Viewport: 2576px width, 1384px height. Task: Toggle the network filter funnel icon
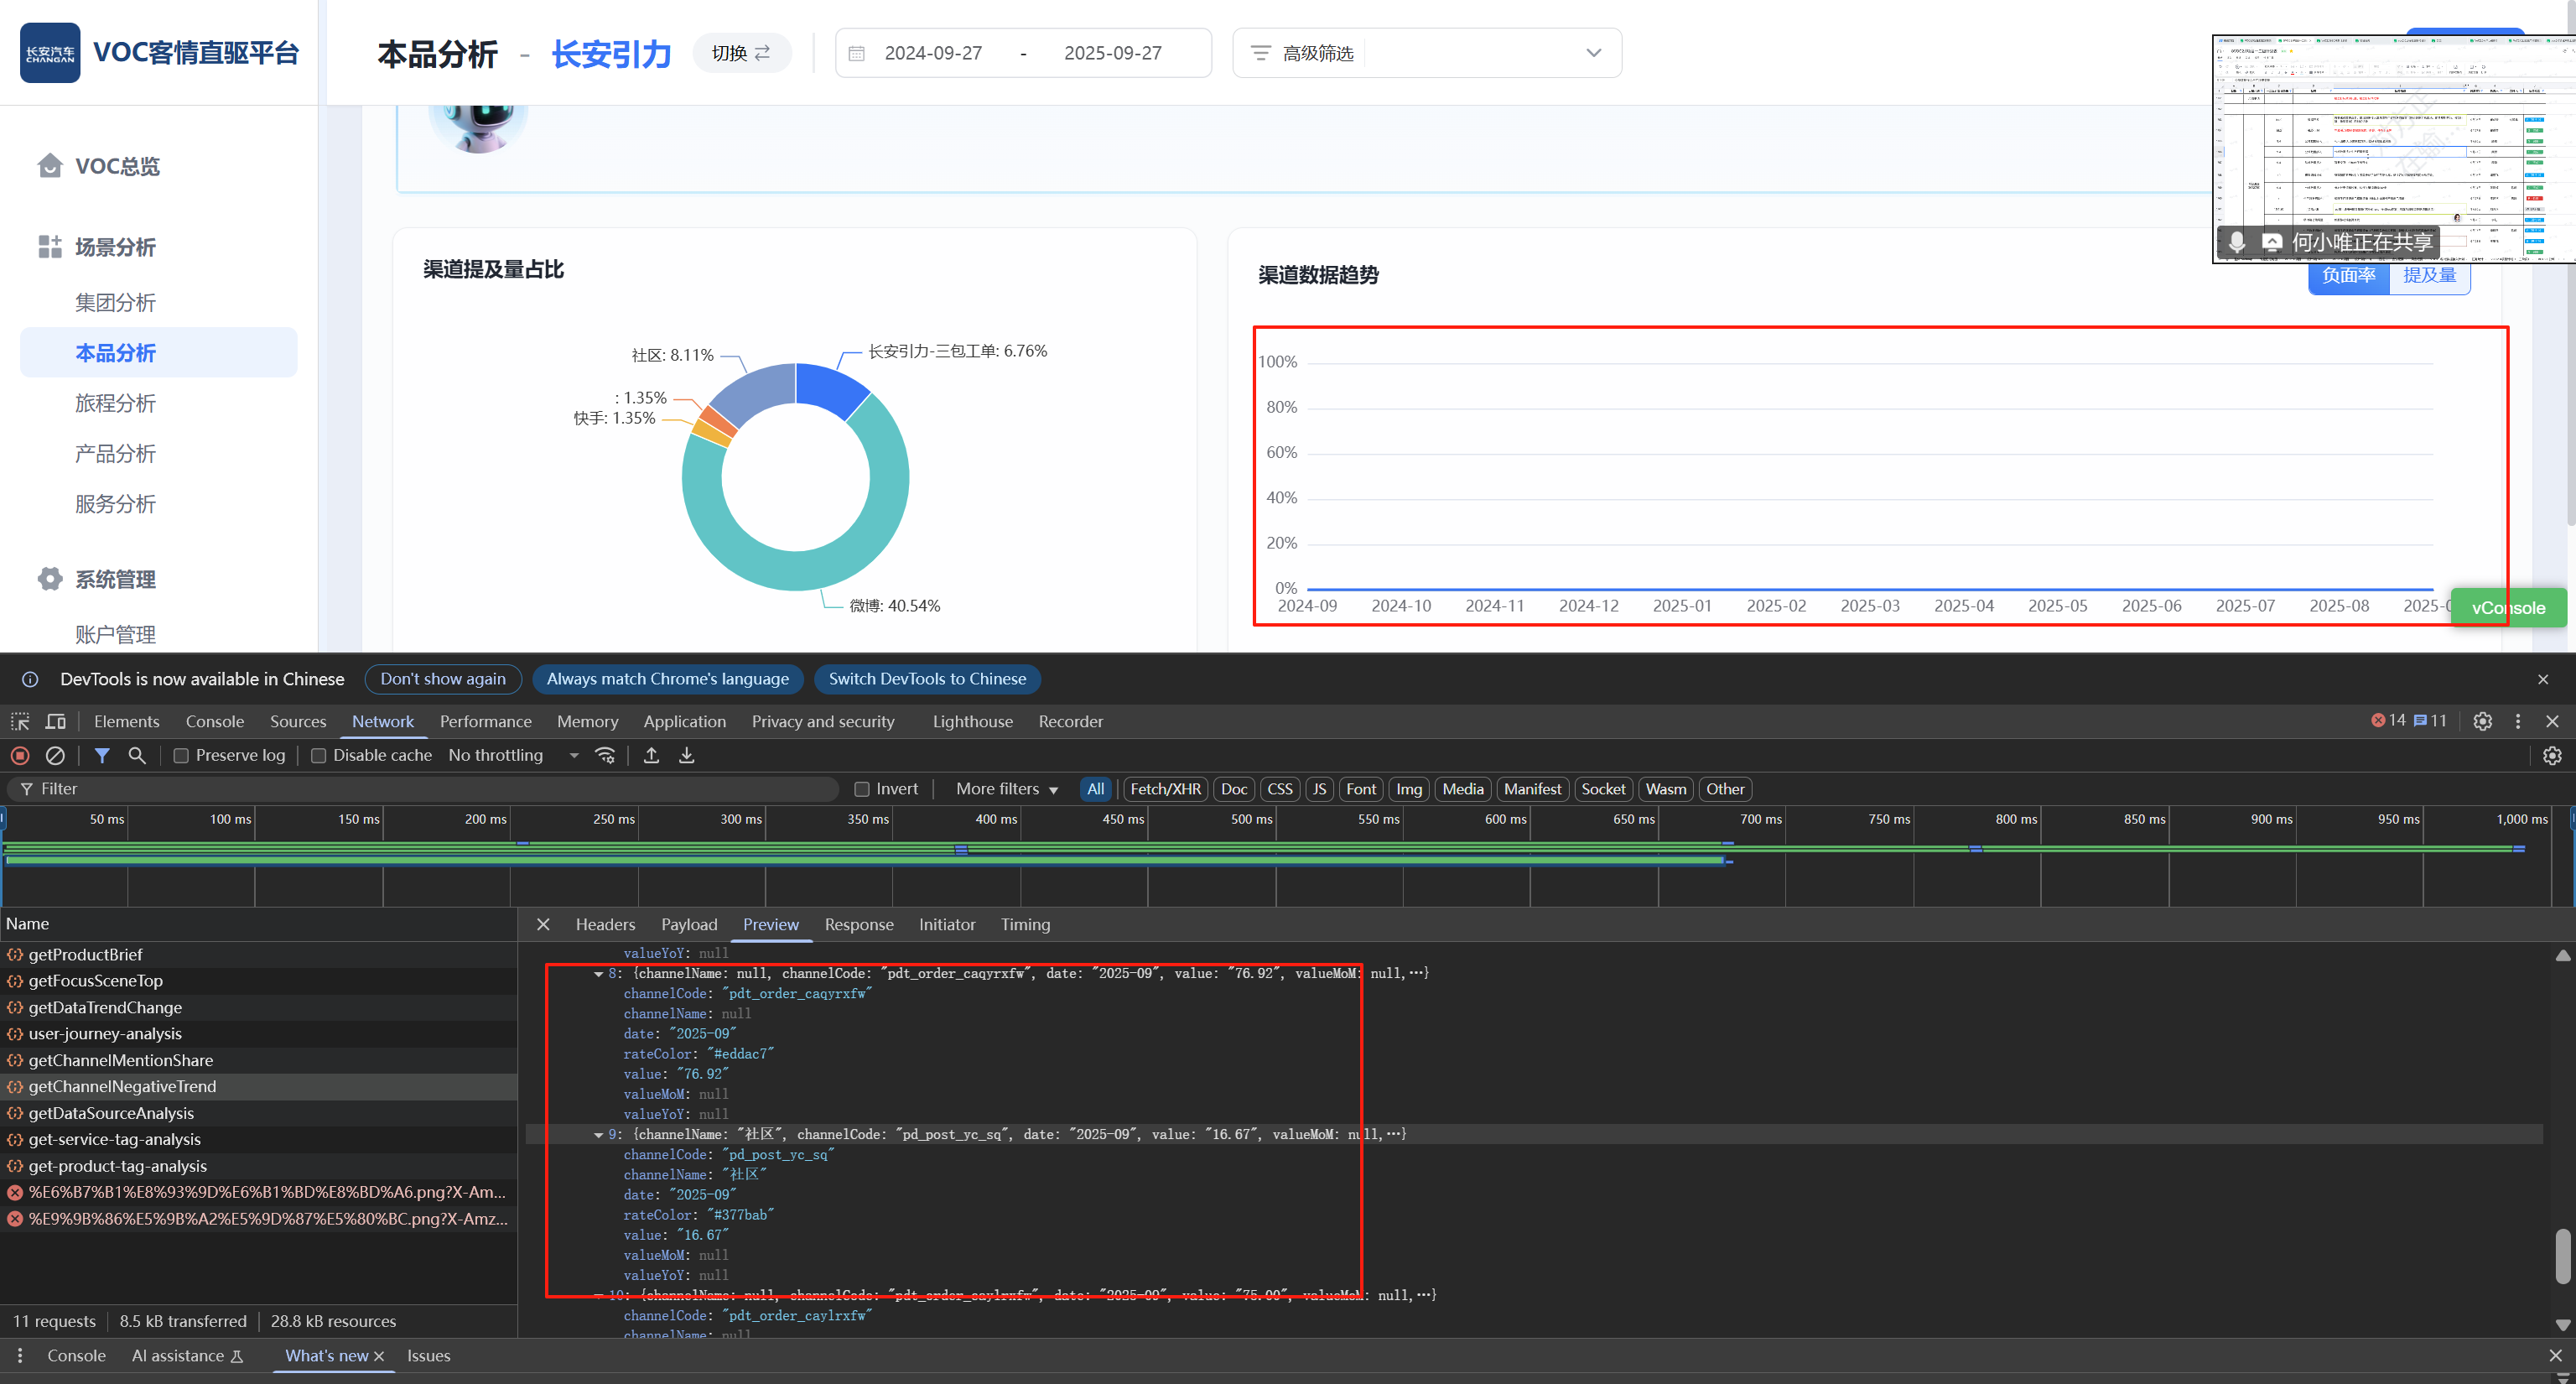[102, 755]
